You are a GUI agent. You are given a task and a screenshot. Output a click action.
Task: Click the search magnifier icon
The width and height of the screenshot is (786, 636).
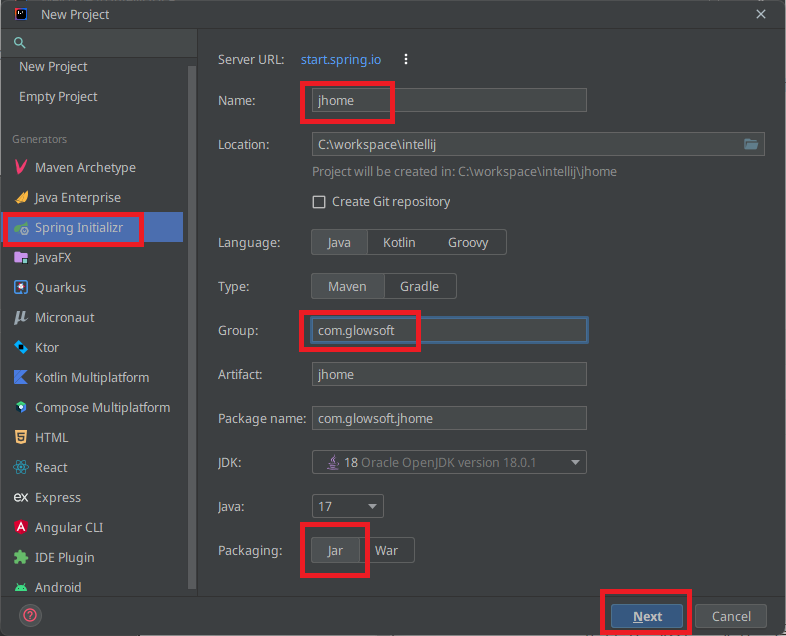coord(20,43)
